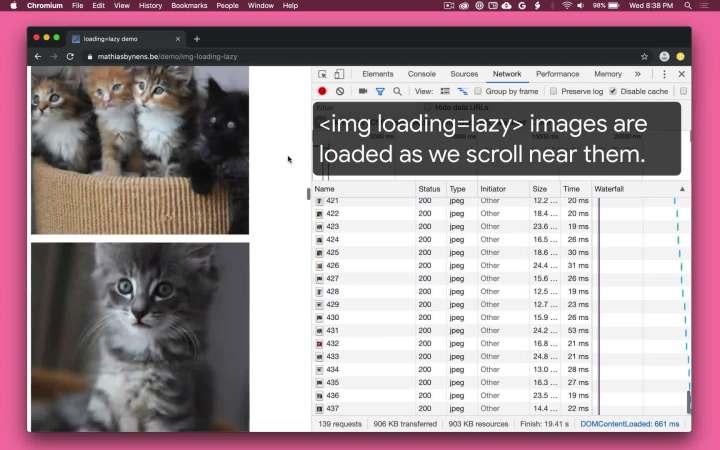Select request row 428
Screen dimensions: 720x450
(x=501, y=292)
